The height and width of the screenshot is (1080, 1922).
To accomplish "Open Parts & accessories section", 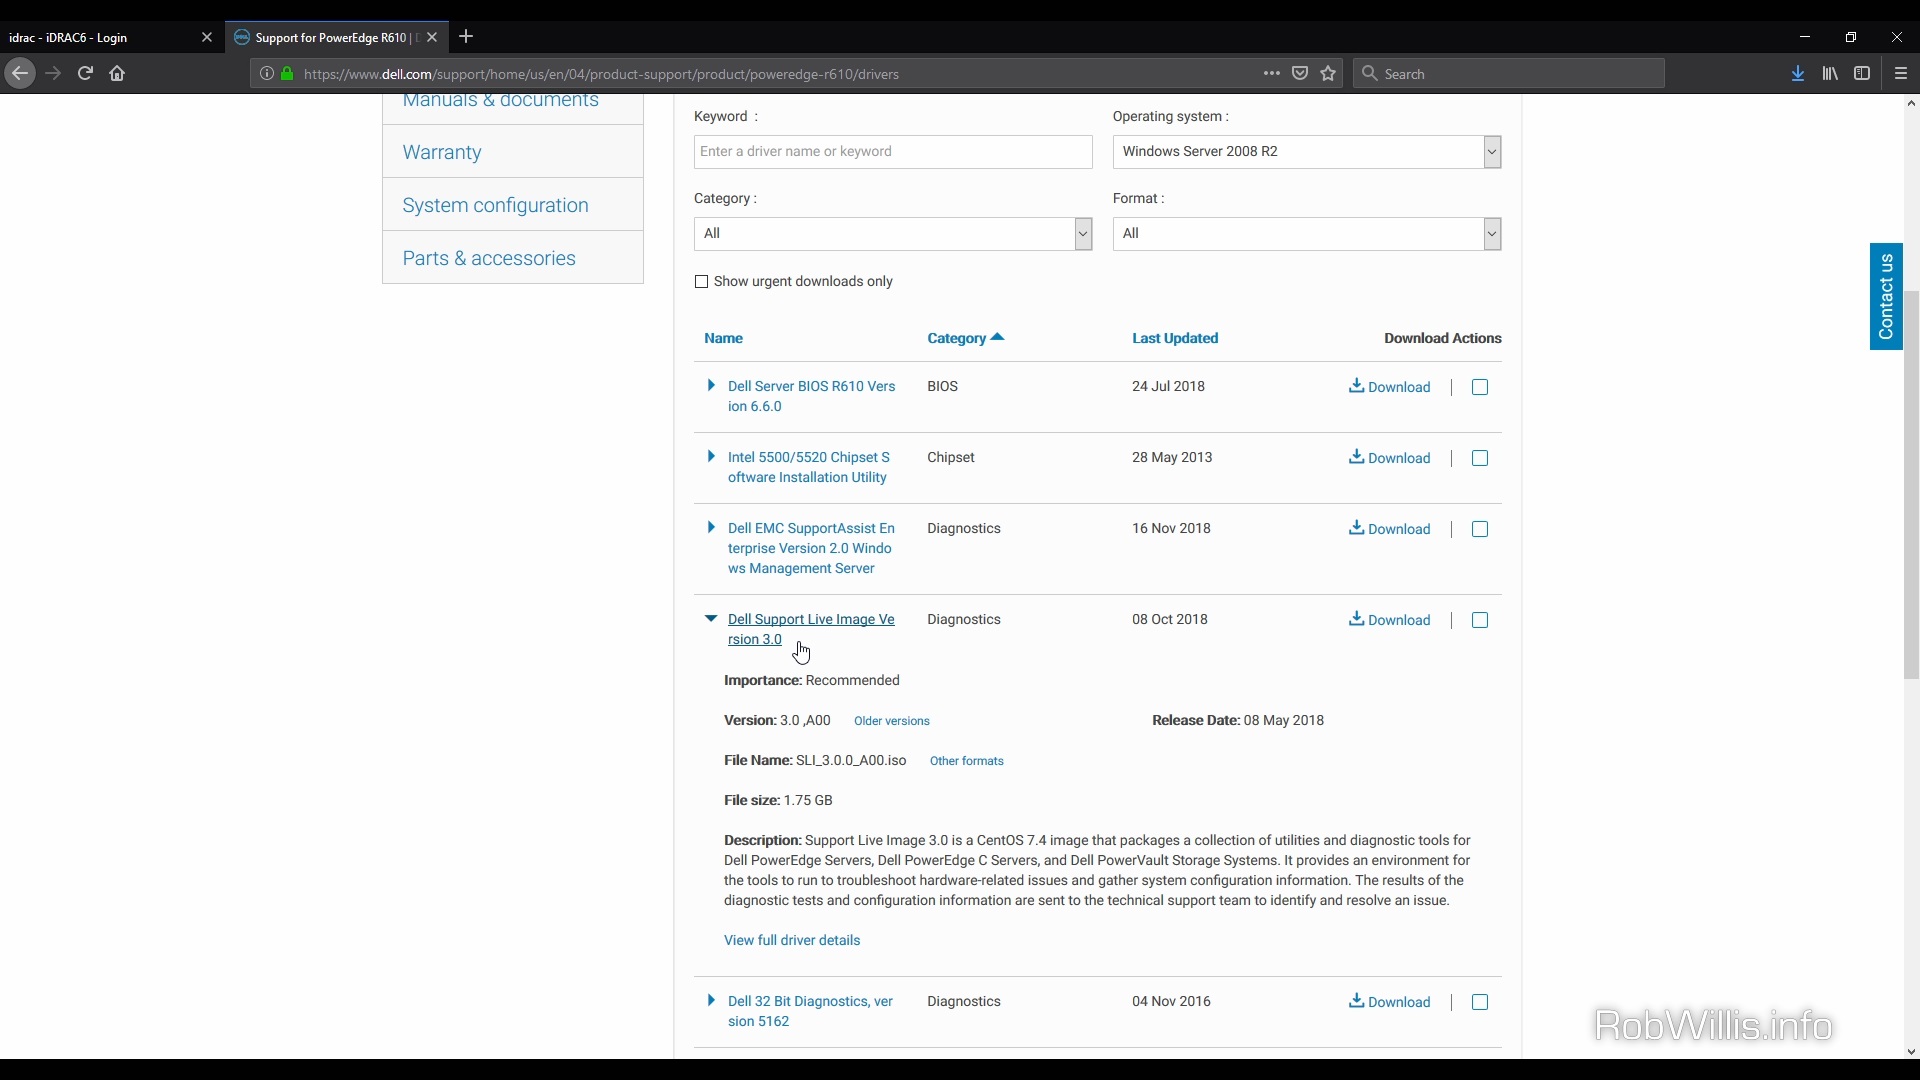I will pos(489,258).
